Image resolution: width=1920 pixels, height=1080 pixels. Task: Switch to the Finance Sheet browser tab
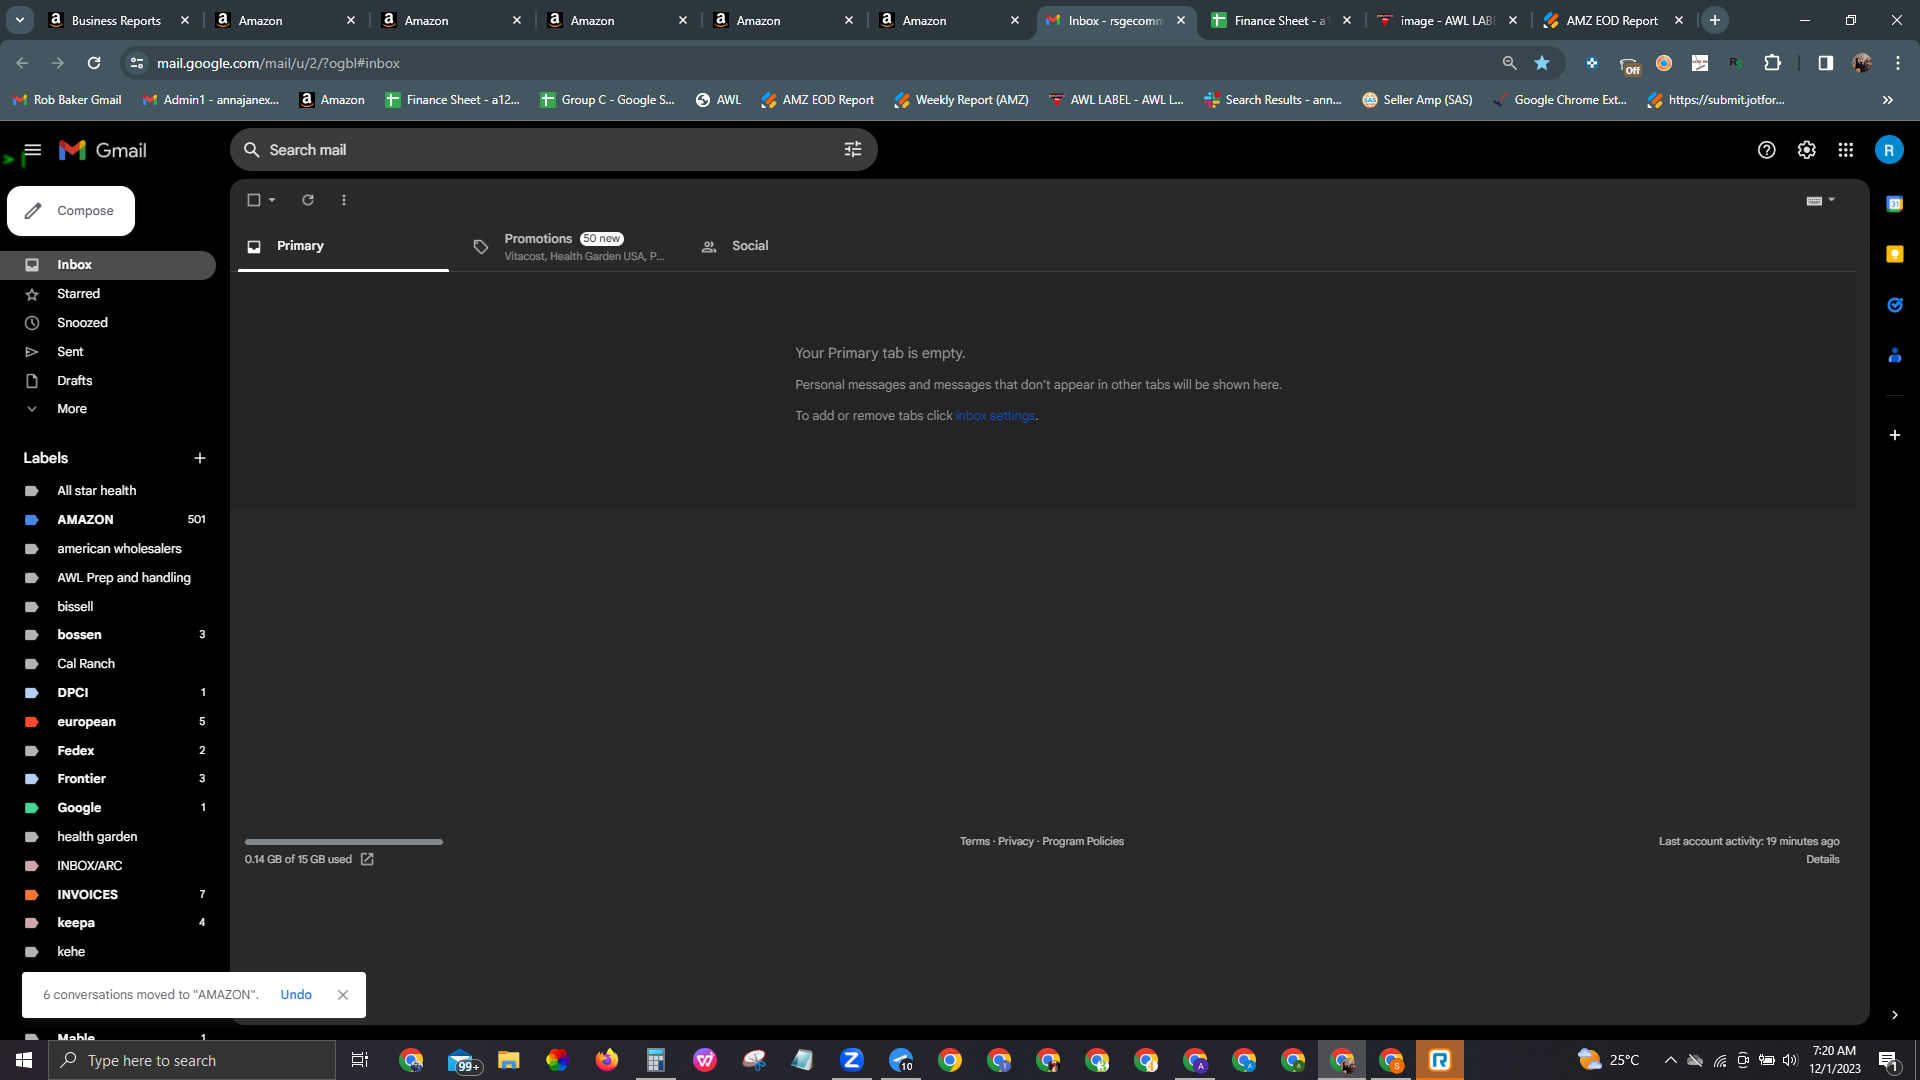[1282, 20]
